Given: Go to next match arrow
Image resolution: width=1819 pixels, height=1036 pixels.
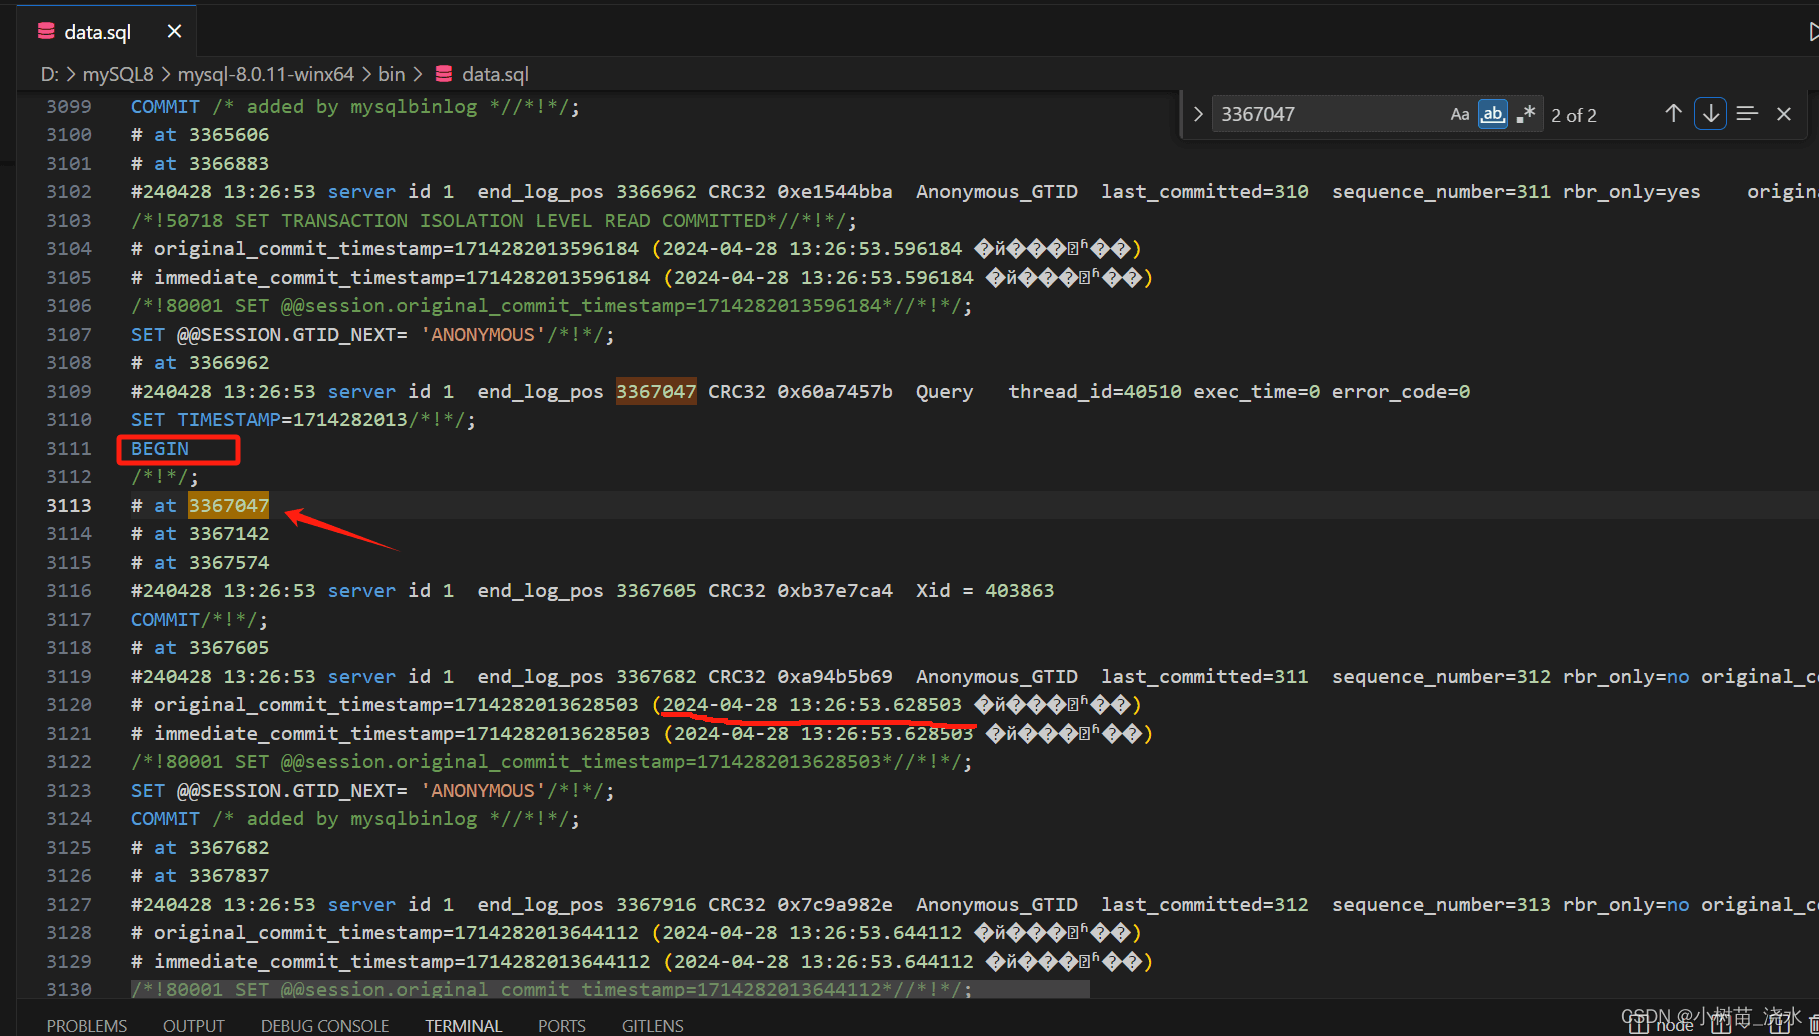Looking at the screenshot, I should [1710, 114].
